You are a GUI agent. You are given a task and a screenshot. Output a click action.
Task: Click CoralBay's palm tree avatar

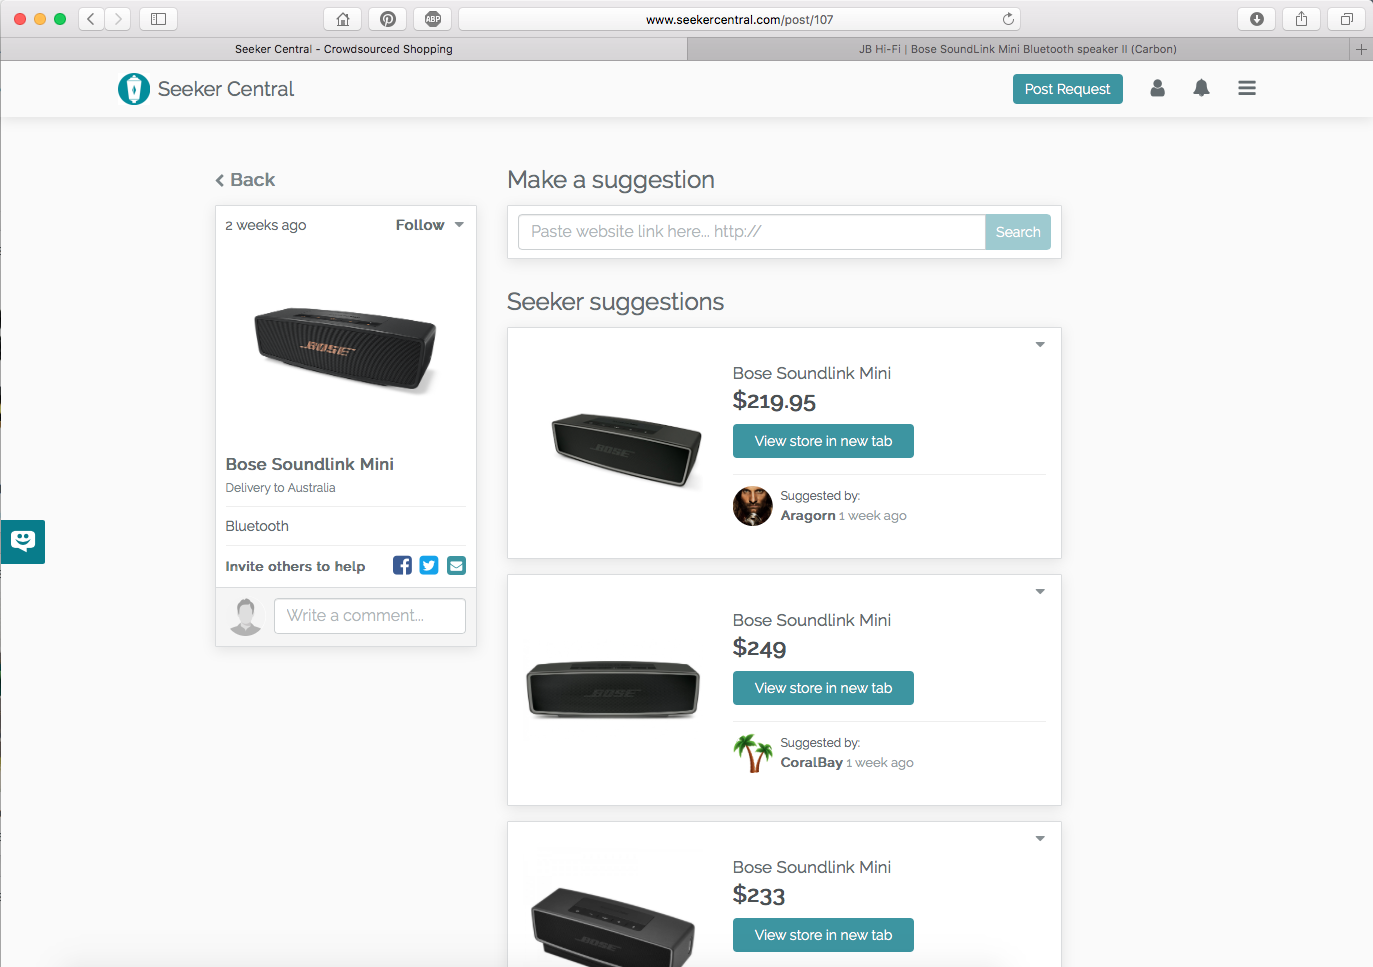pos(753,753)
